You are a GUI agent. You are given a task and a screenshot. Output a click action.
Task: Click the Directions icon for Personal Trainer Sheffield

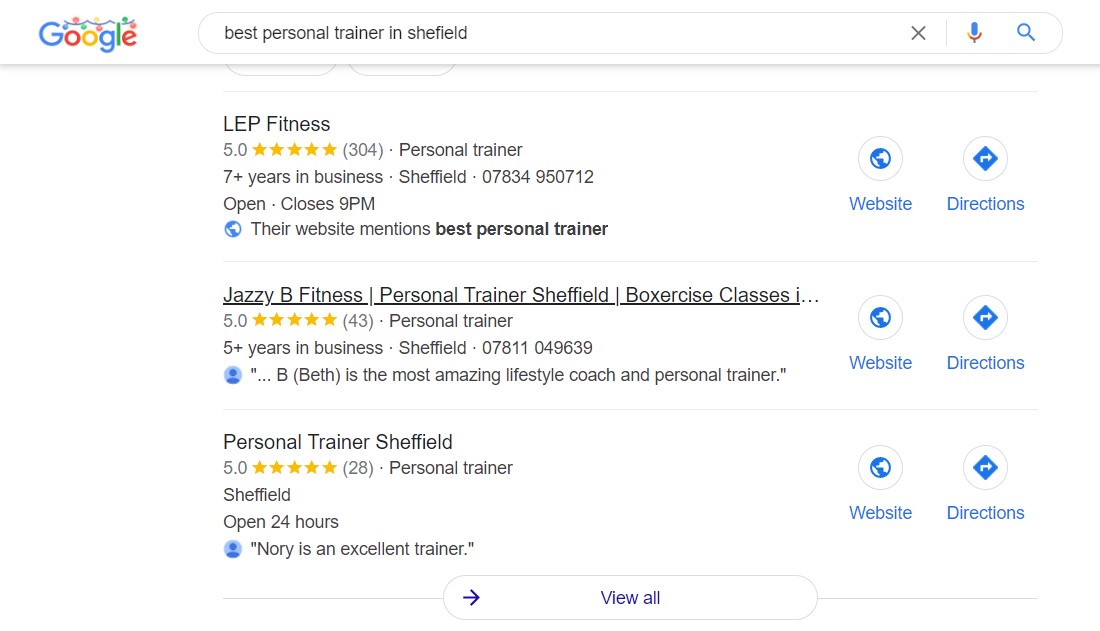pyautogui.click(x=985, y=467)
